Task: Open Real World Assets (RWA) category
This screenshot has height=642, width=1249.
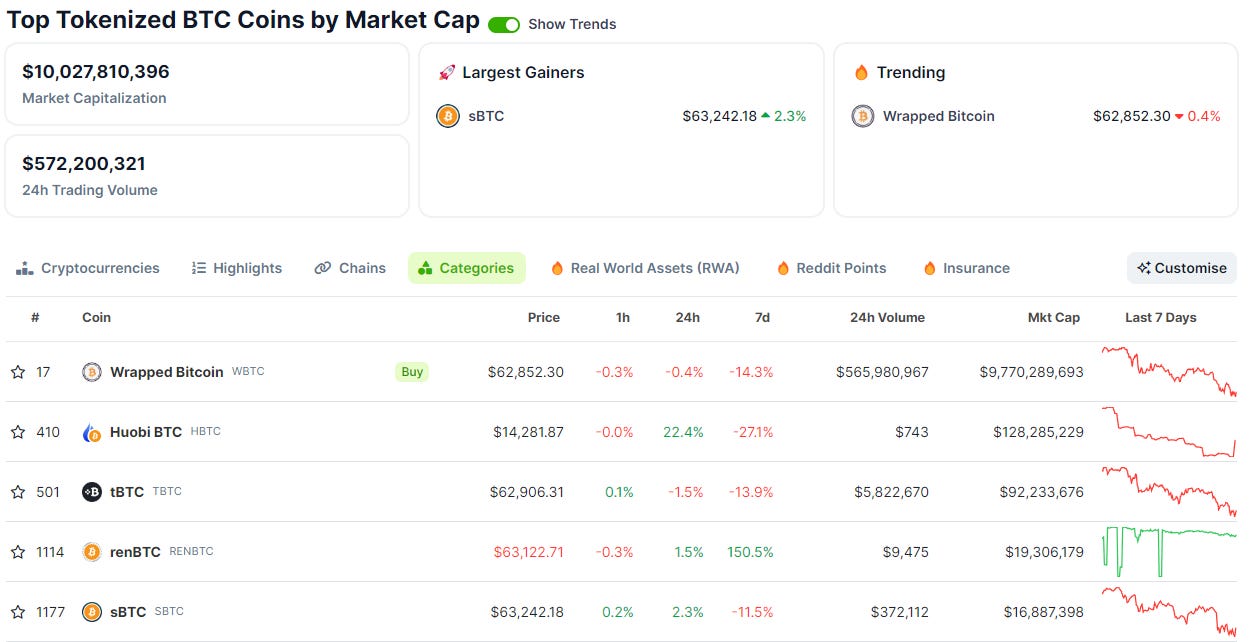Action: pos(645,268)
